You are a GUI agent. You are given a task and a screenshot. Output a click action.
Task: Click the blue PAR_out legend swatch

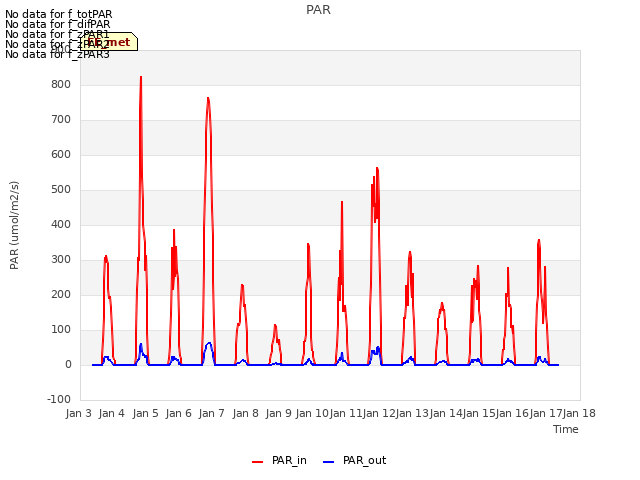328,462
